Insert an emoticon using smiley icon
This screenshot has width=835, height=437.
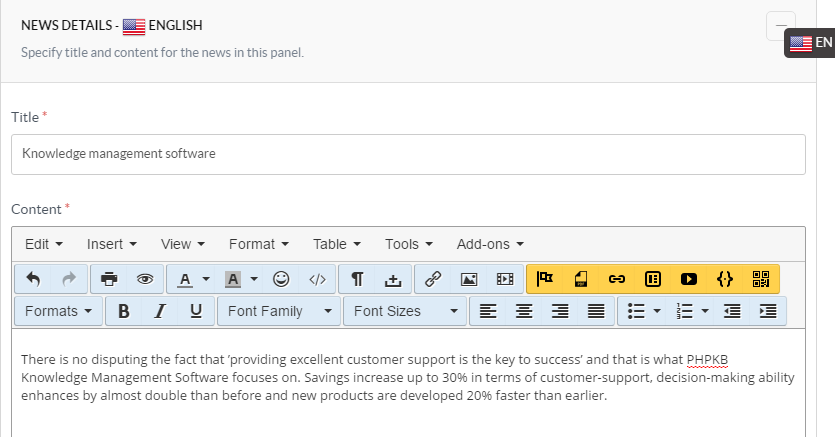281,279
